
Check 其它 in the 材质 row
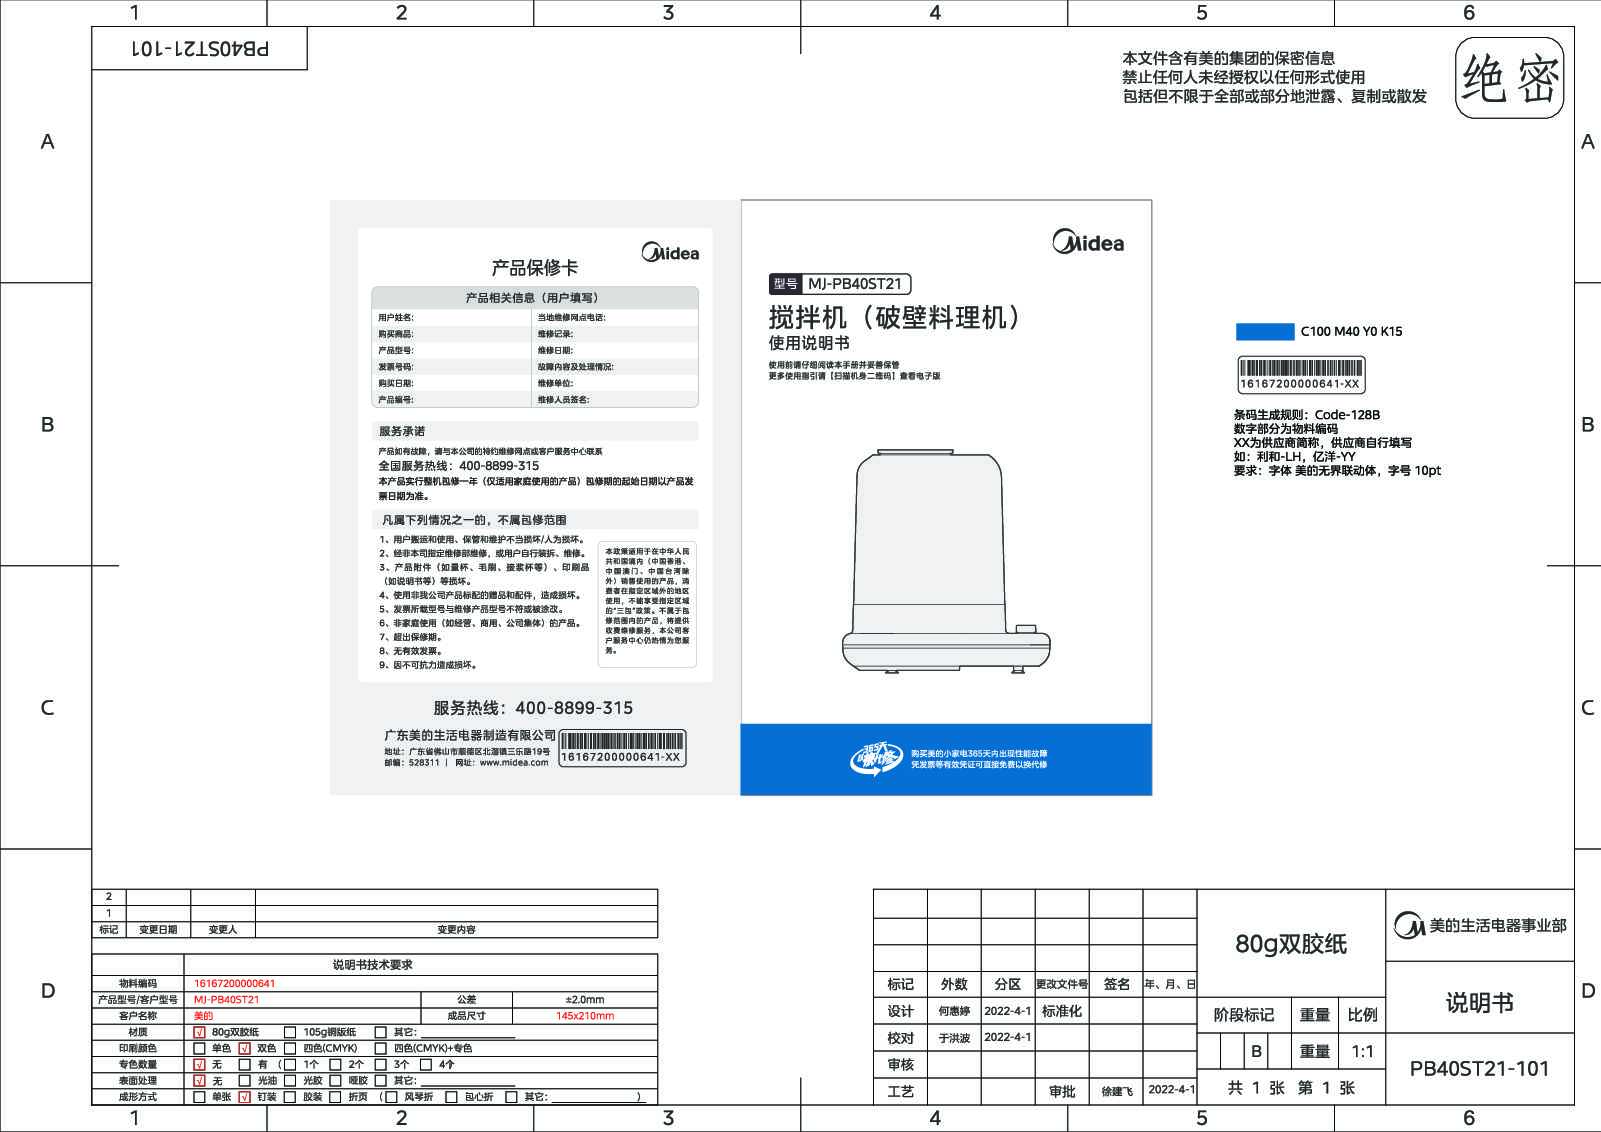(x=380, y=1032)
